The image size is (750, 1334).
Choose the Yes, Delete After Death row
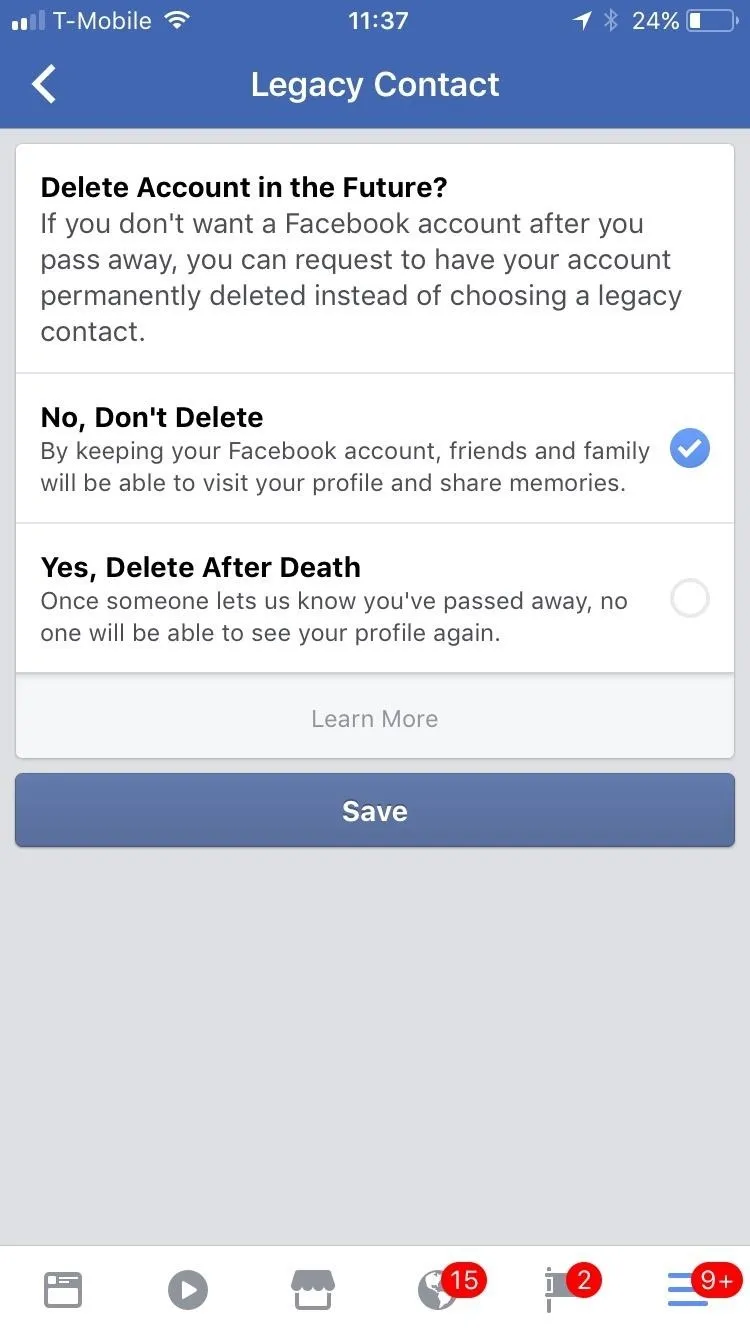[x=375, y=598]
